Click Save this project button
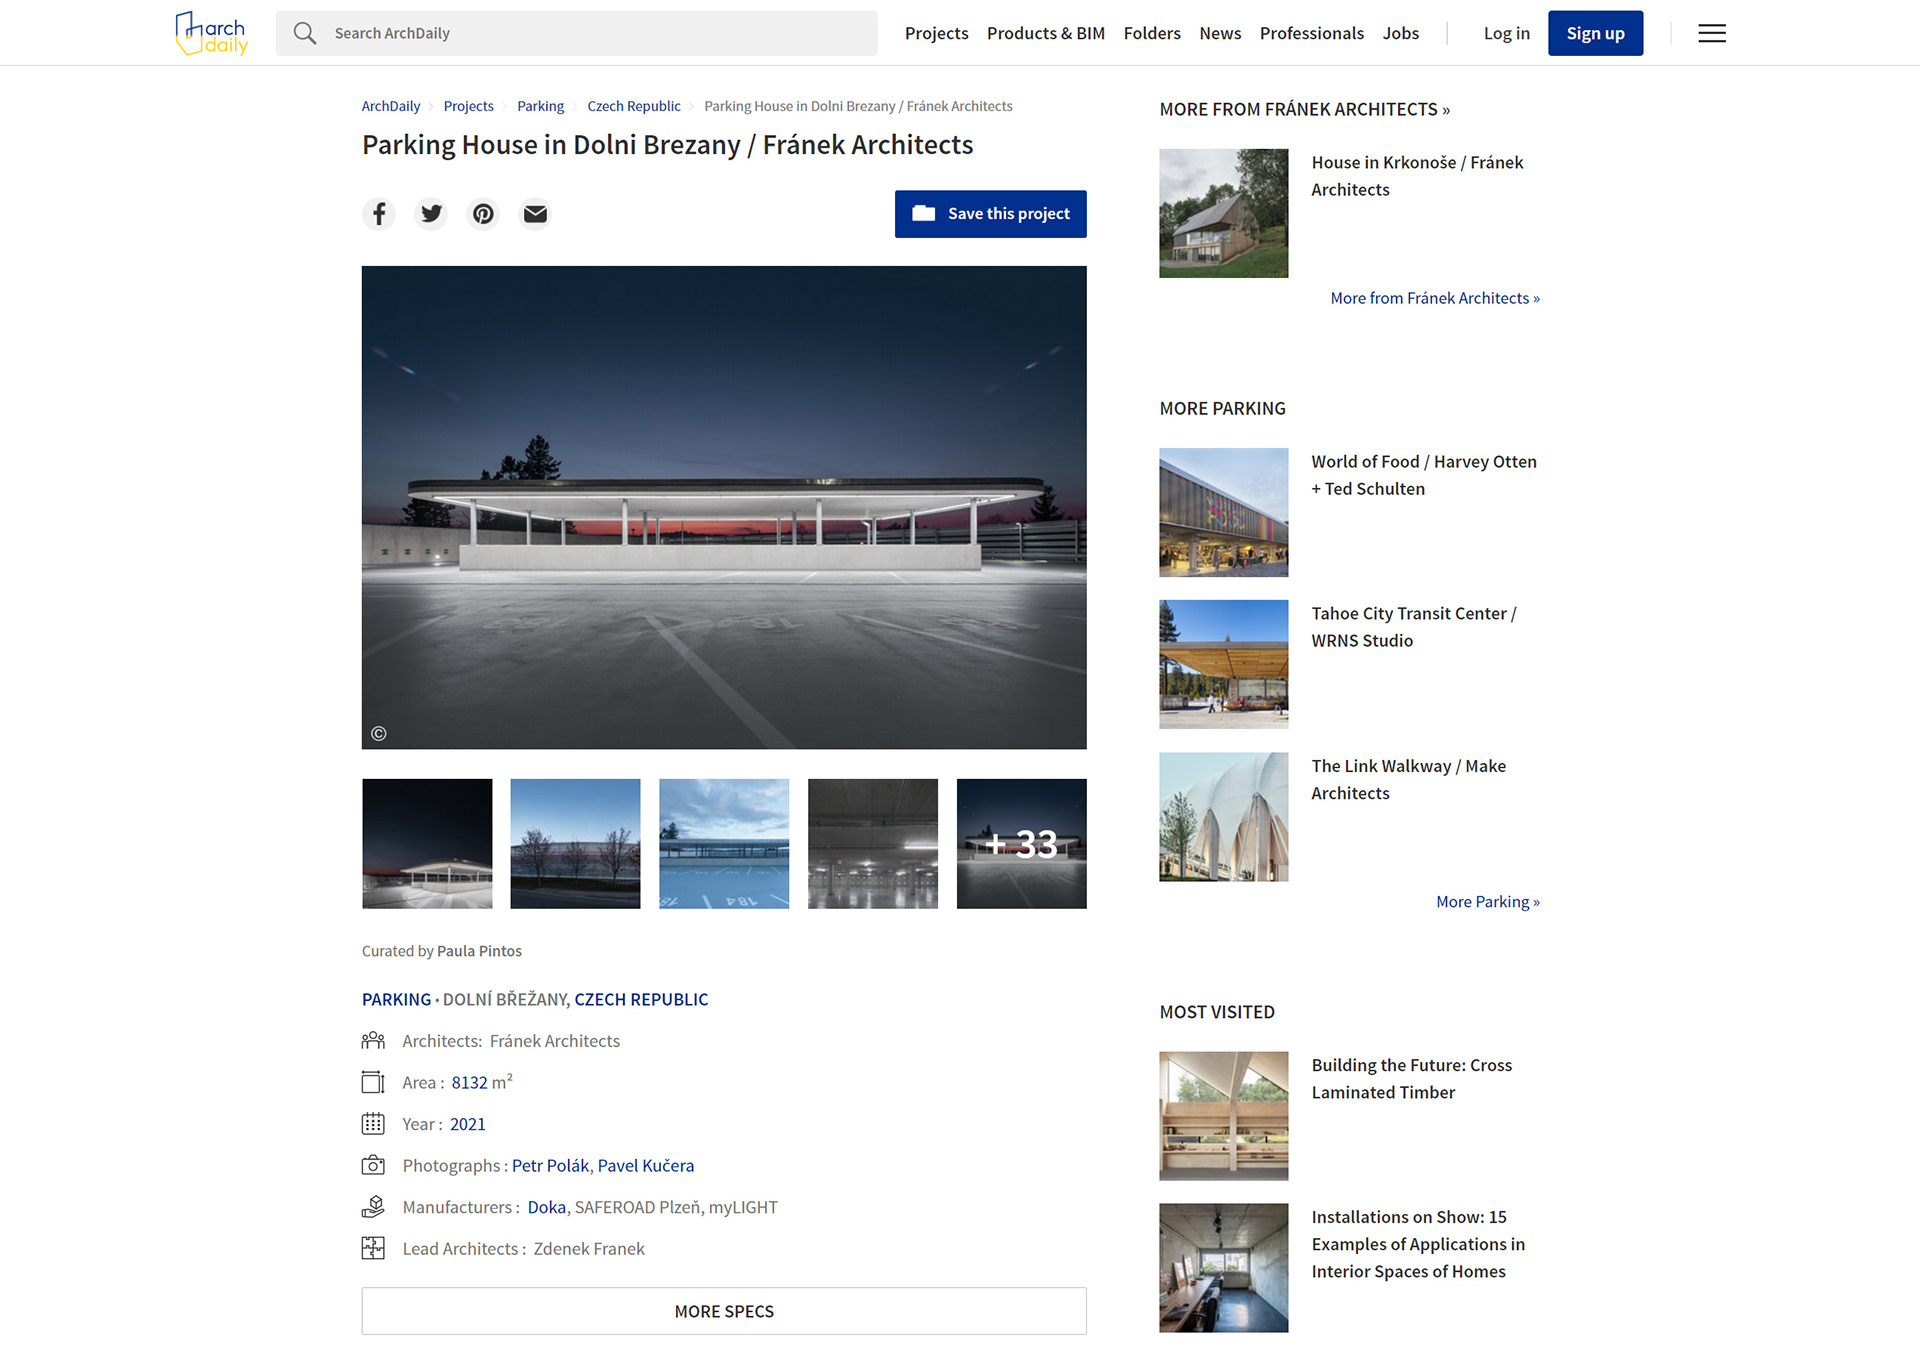The height and width of the screenshot is (1353, 1920). tap(990, 214)
